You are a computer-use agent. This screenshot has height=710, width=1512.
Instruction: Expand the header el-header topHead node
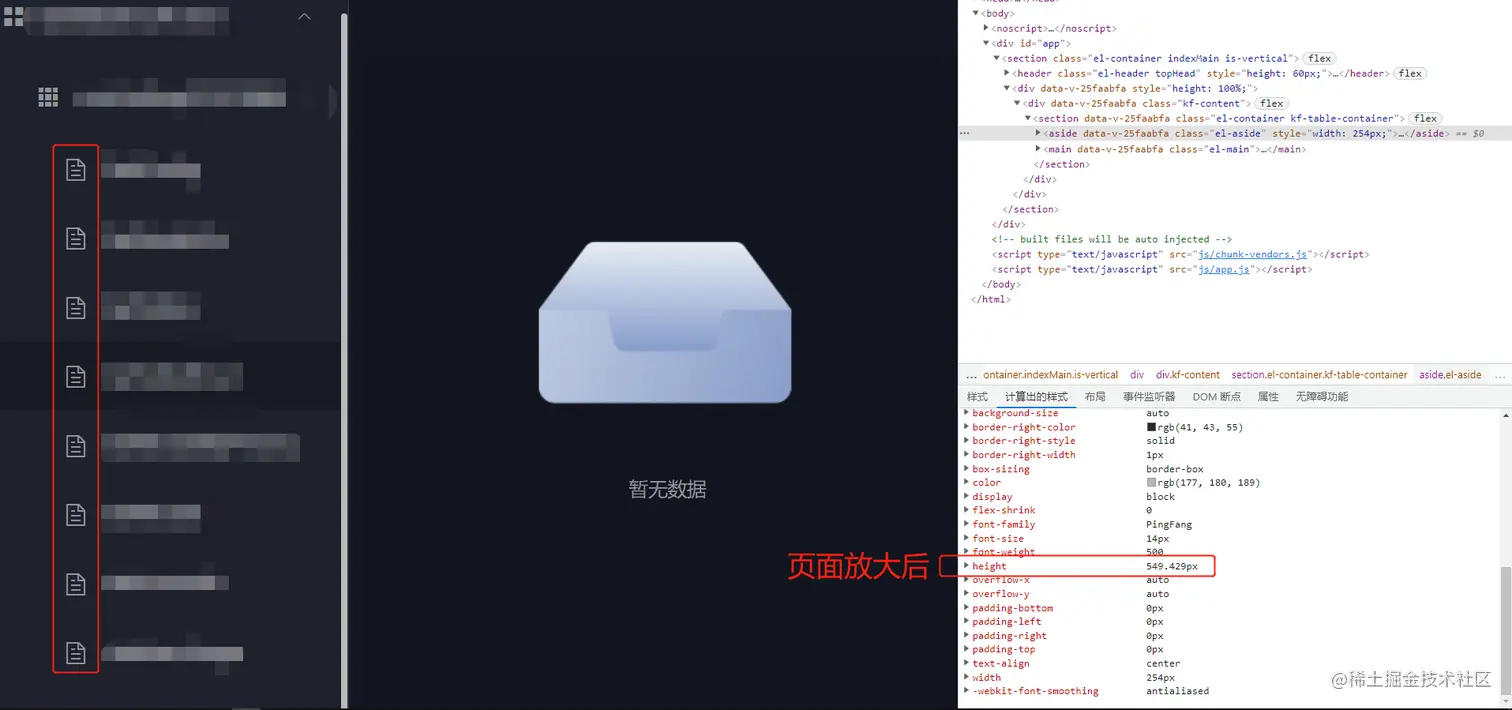(x=1007, y=73)
